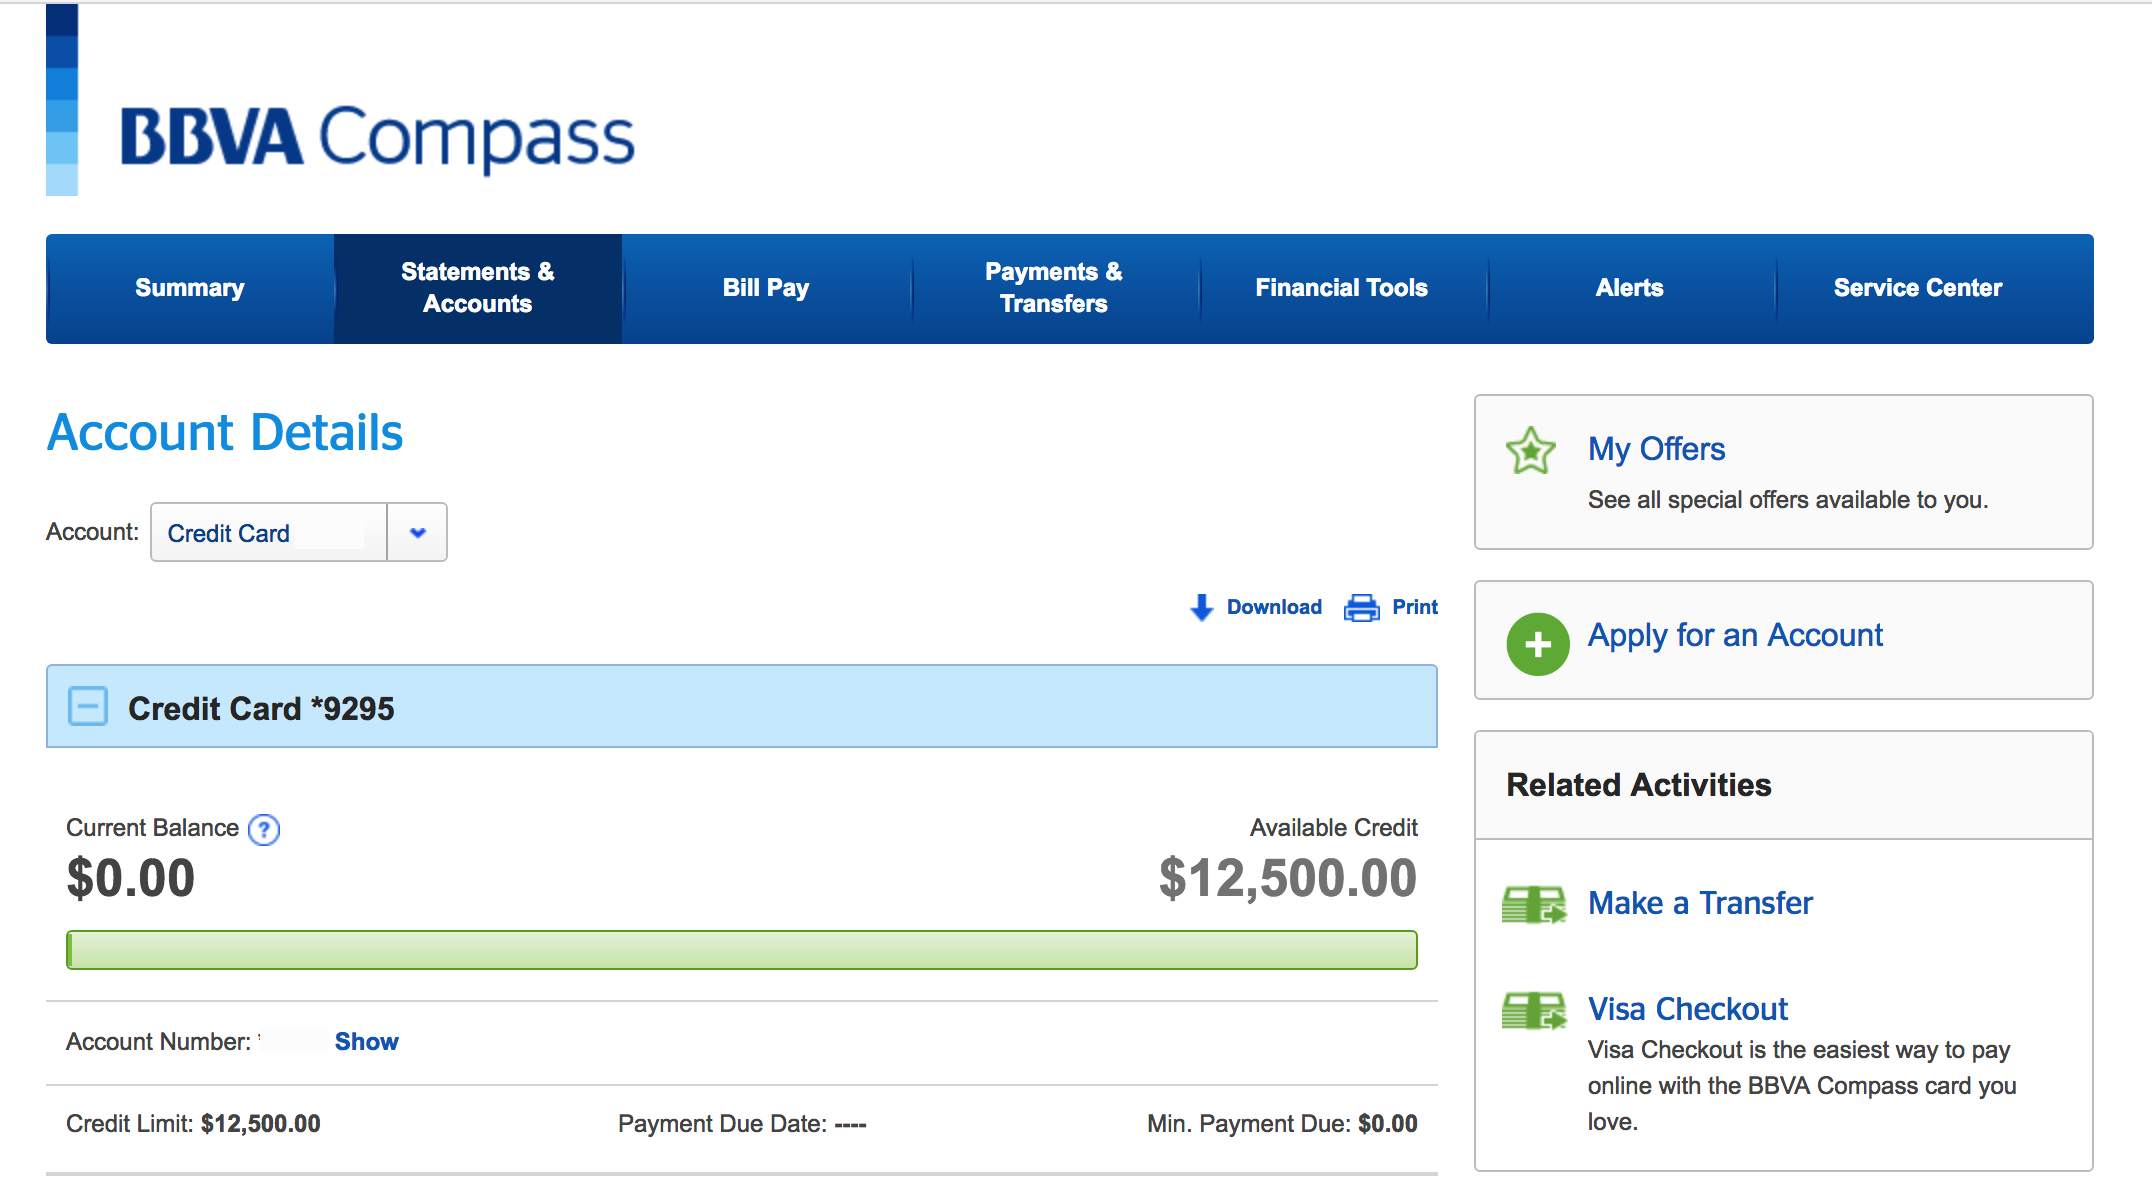Go to the Summary tab
Screen dimensions: 2152x1202
click(x=190, y=288)
